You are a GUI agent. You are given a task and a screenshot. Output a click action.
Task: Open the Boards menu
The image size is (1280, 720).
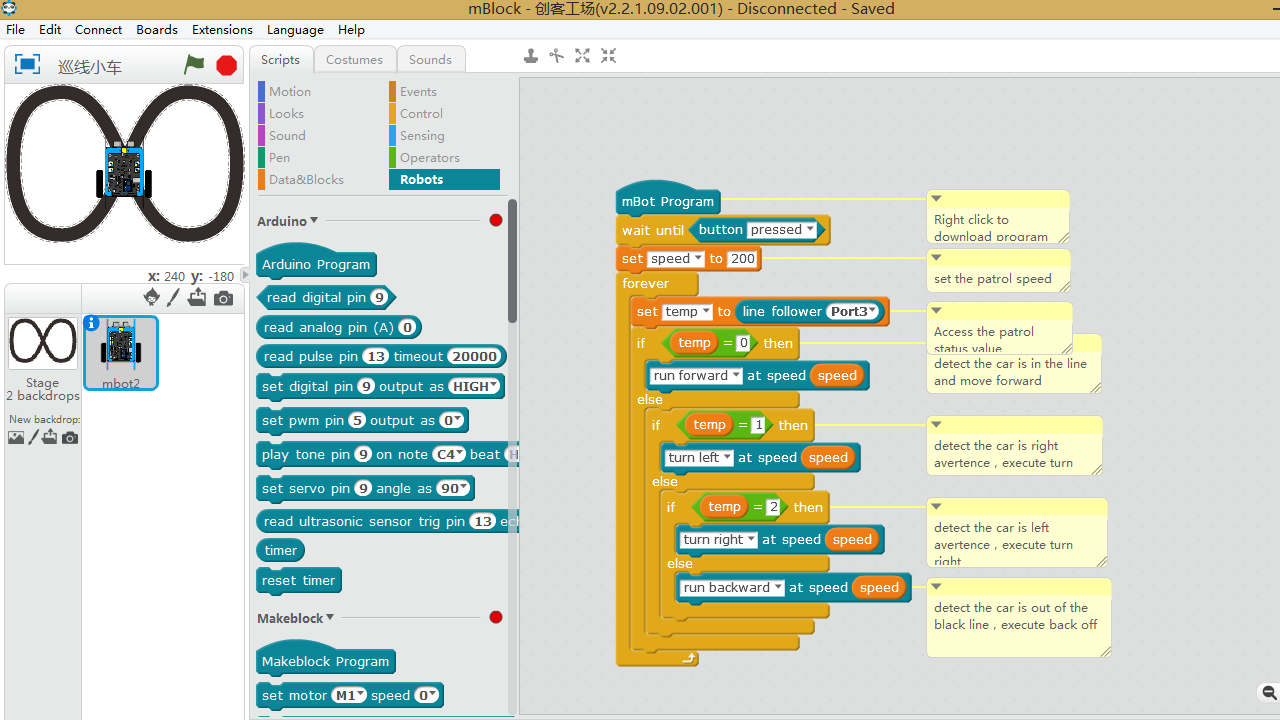point(157,30)
